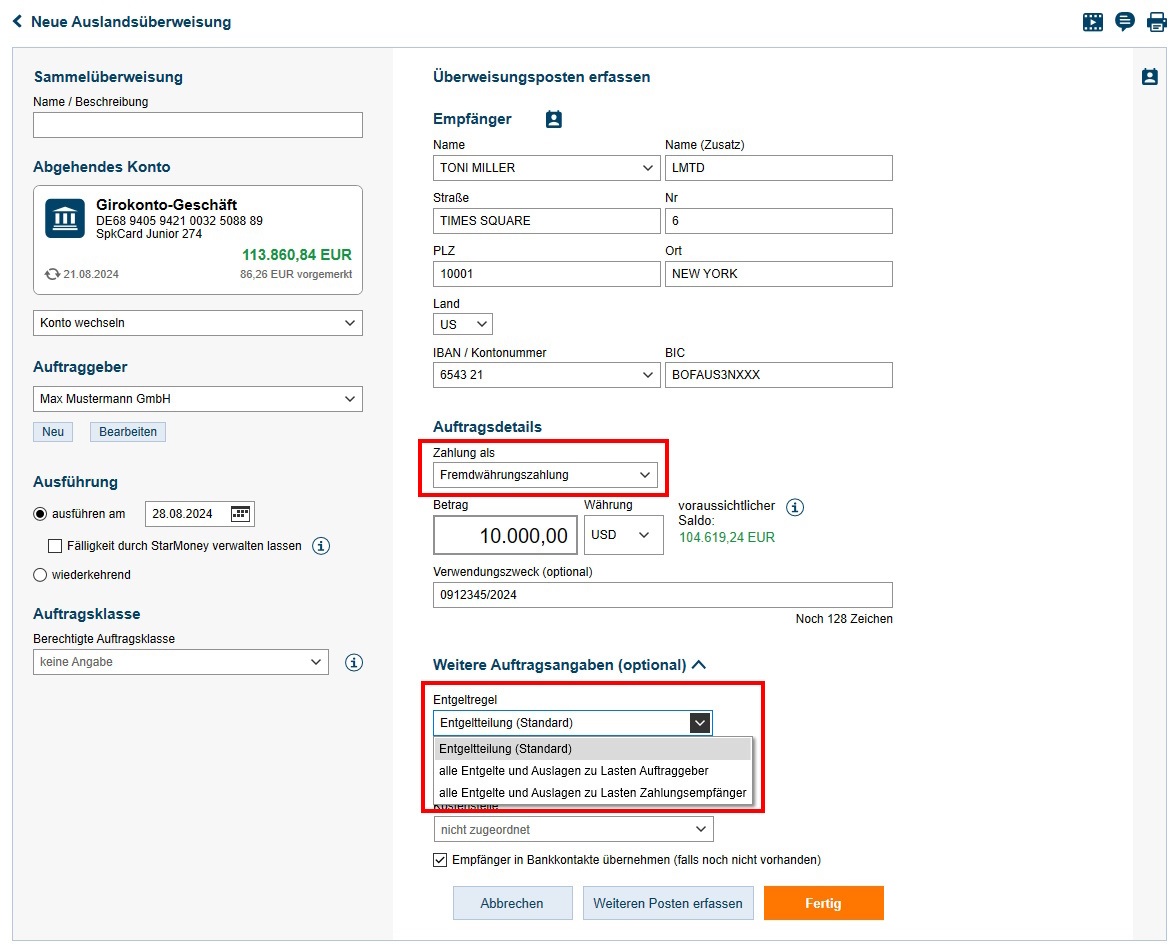Image resolution: width=1176 pixels, height=945 pixels.
Task: Click the Name / Beschreibung input field
Action: click(x=198, y=125)
